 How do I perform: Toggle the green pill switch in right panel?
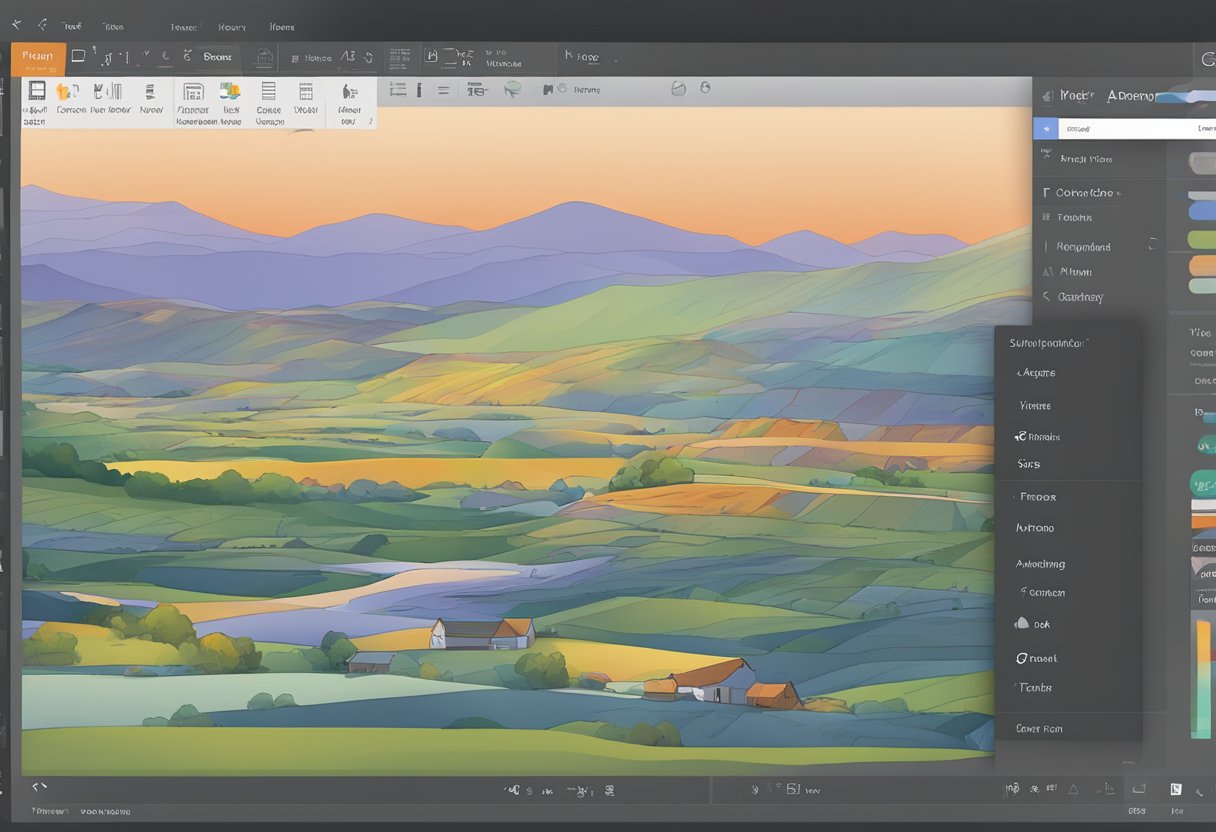tap(1201, 239)
